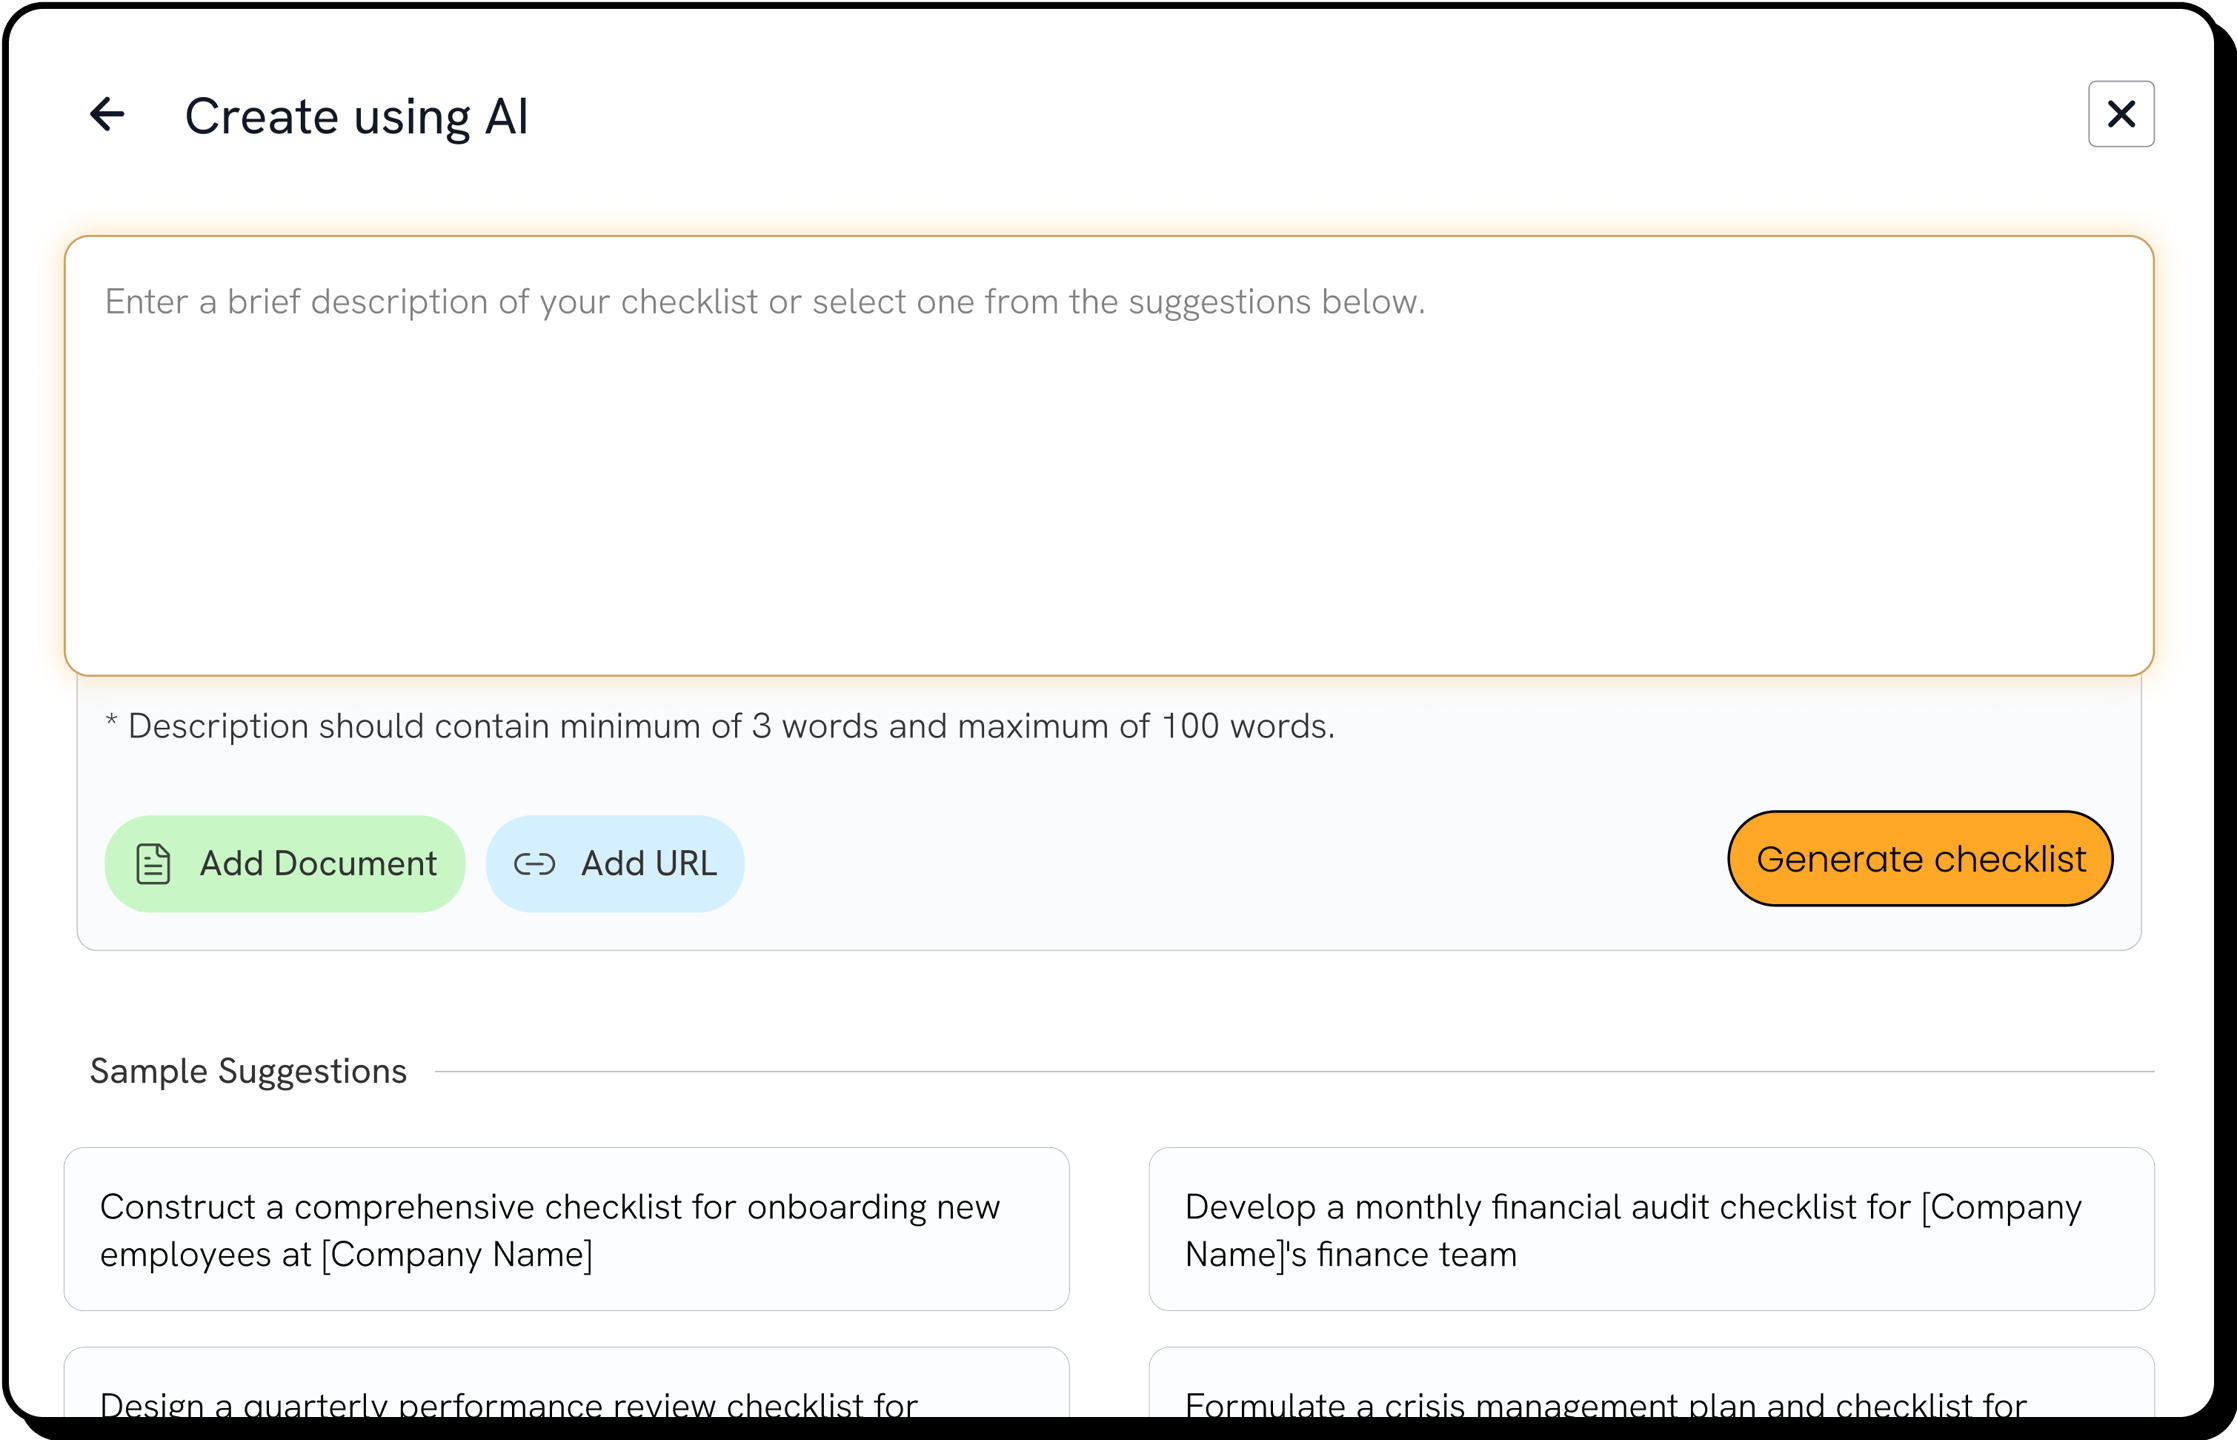2237x1440 pixels.
Task: Focus the checklist description text box
Action: (x=1108, y=480)
